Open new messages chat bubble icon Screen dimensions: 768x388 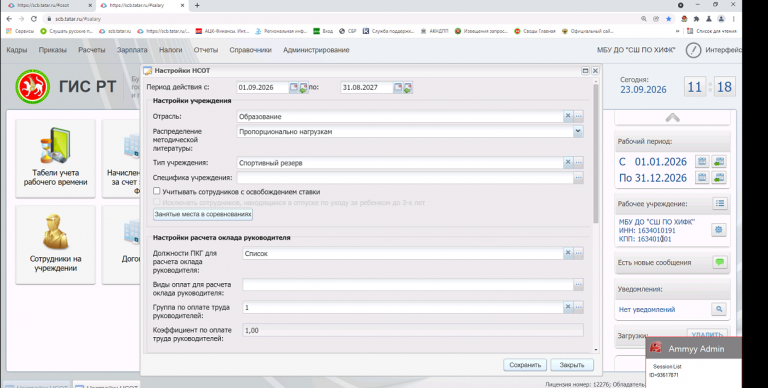pos(720,262)
